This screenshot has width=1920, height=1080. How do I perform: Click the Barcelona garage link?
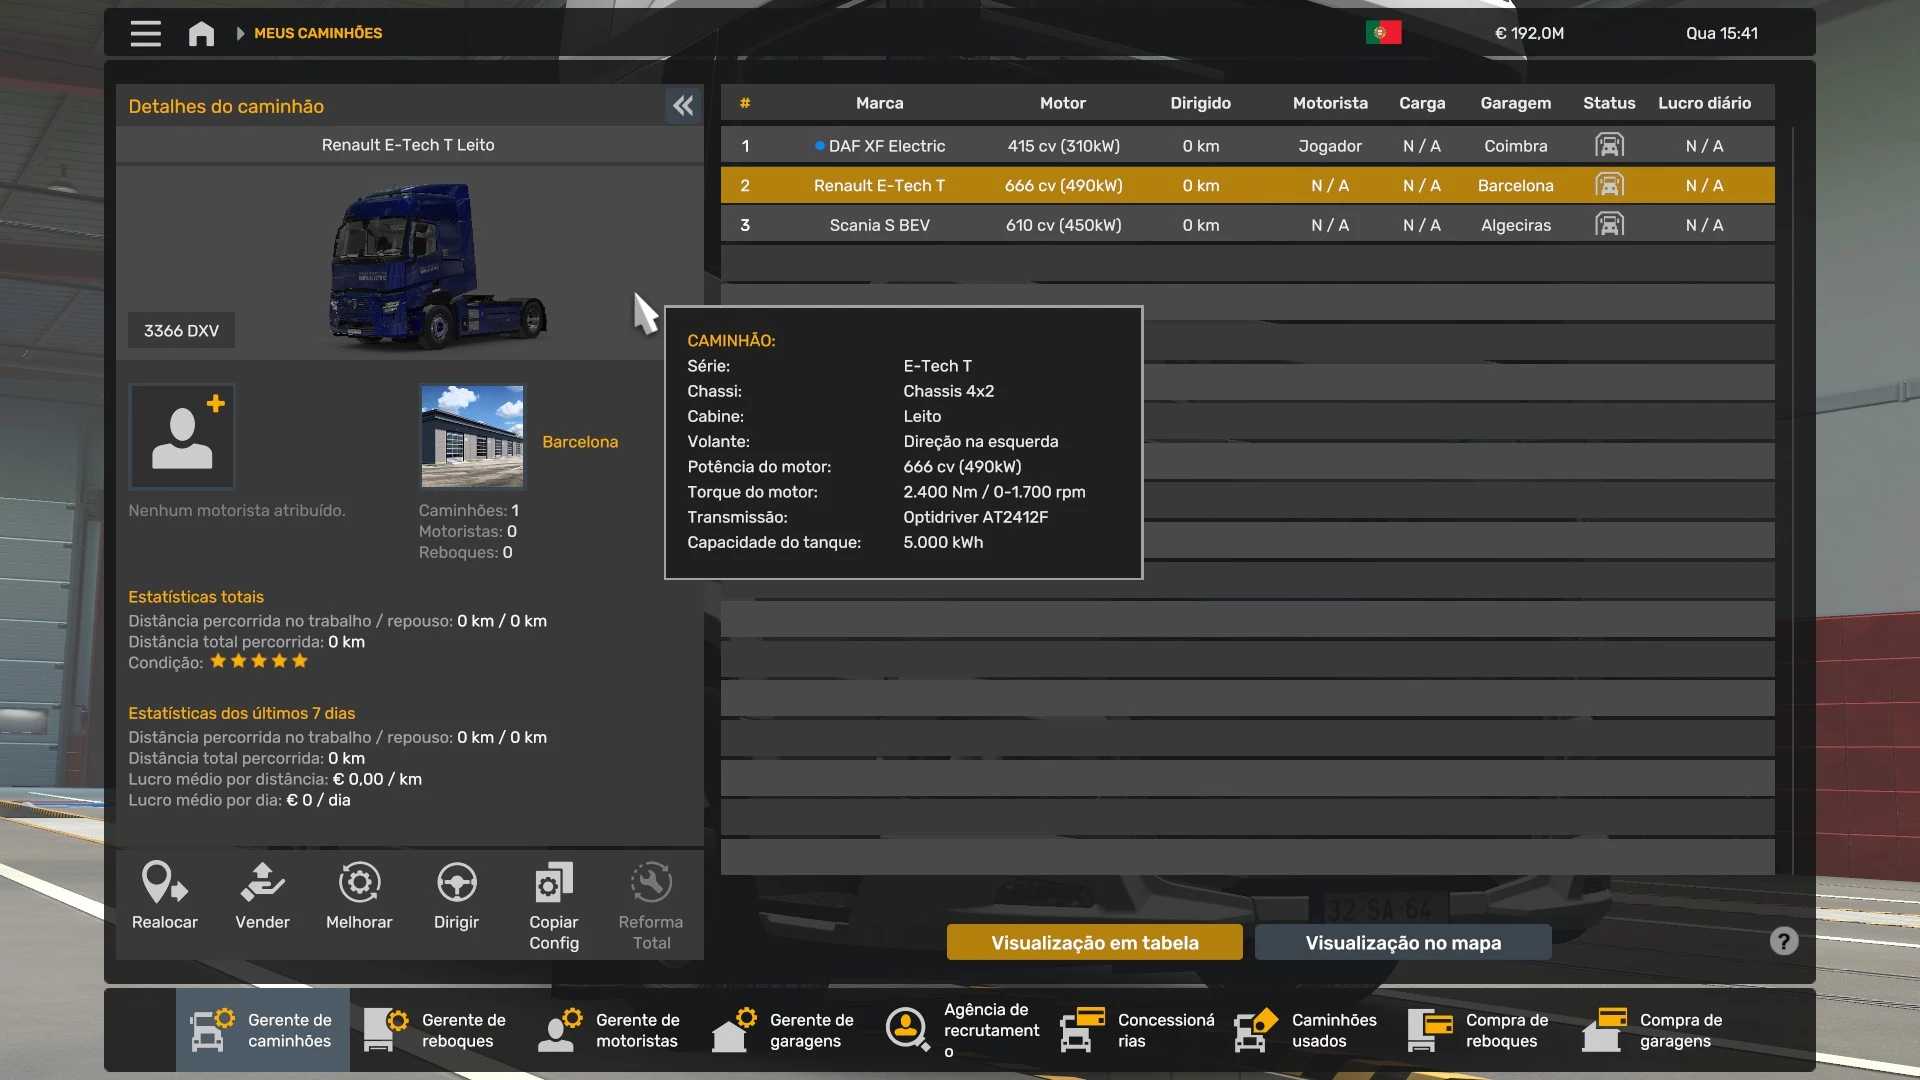[x=580, y=442]
